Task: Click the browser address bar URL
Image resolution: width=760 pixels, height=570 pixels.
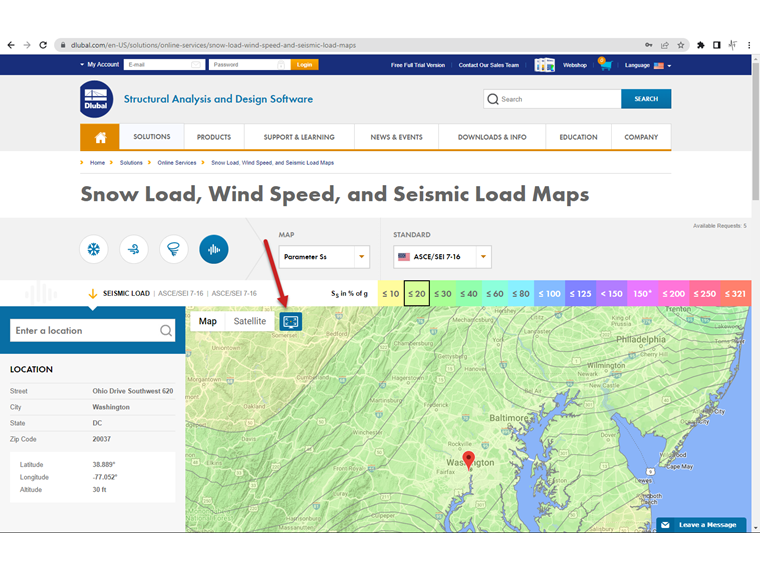Action: [x=213, y=45]
